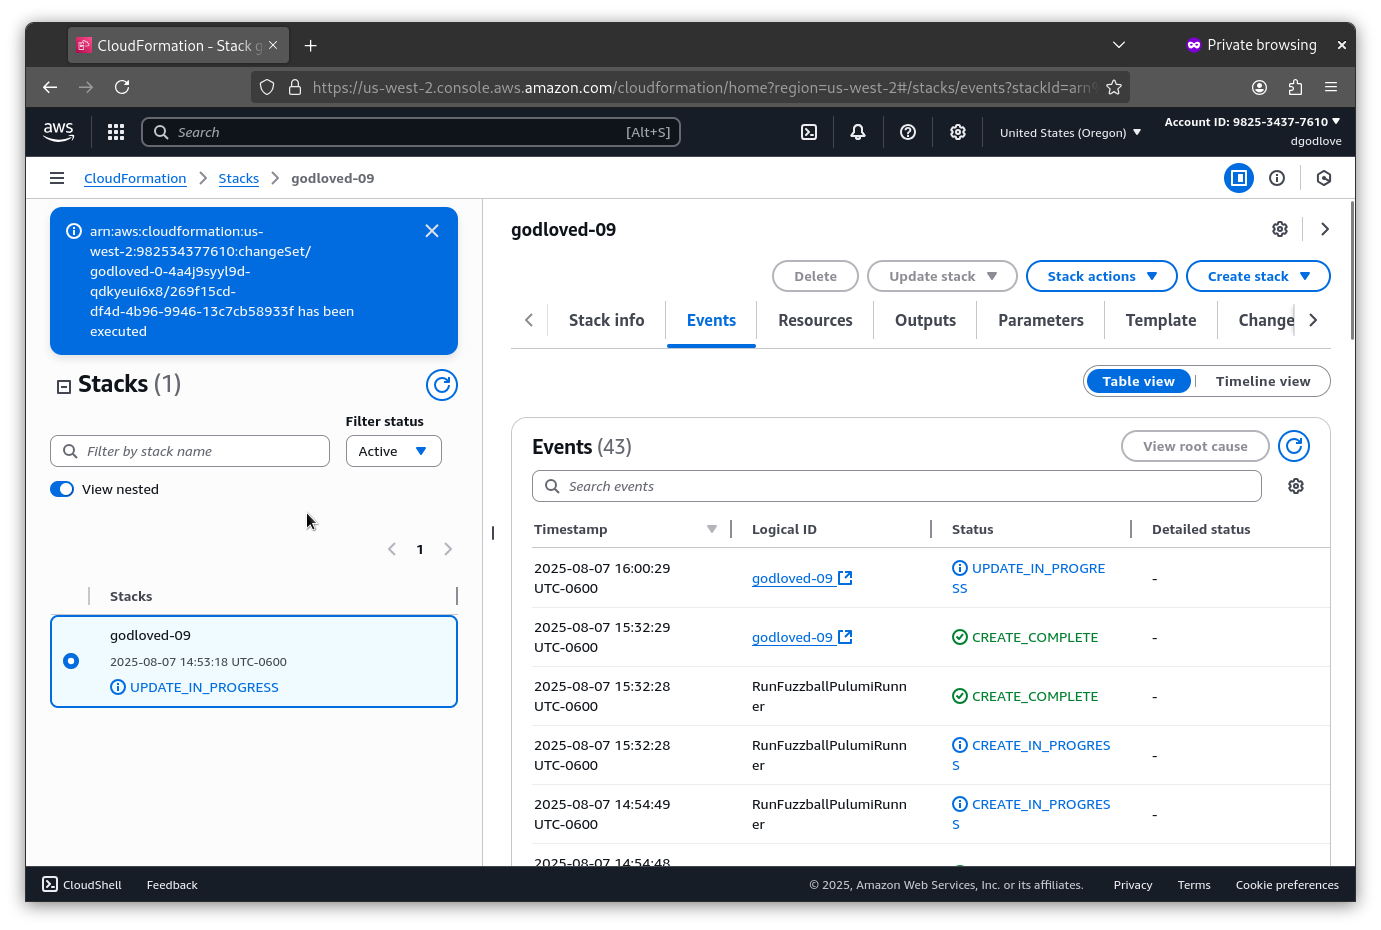
Task: Open the Template tab
Action: 1160,320
